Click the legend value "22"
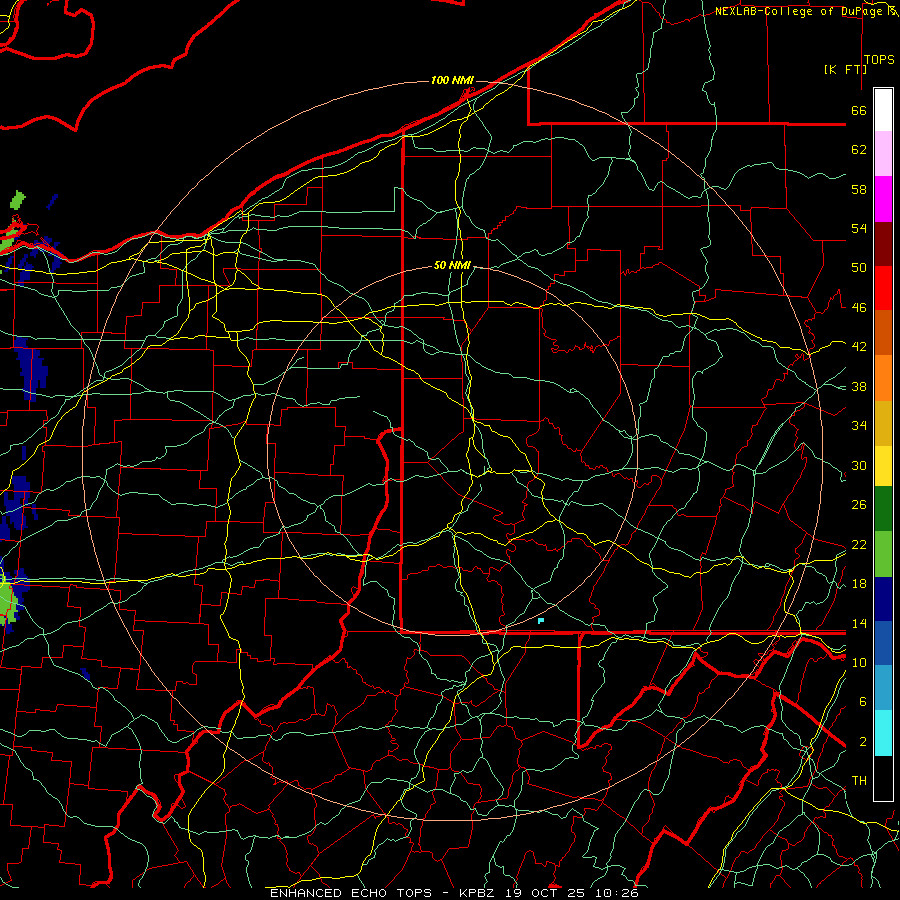 click(859, 544)
